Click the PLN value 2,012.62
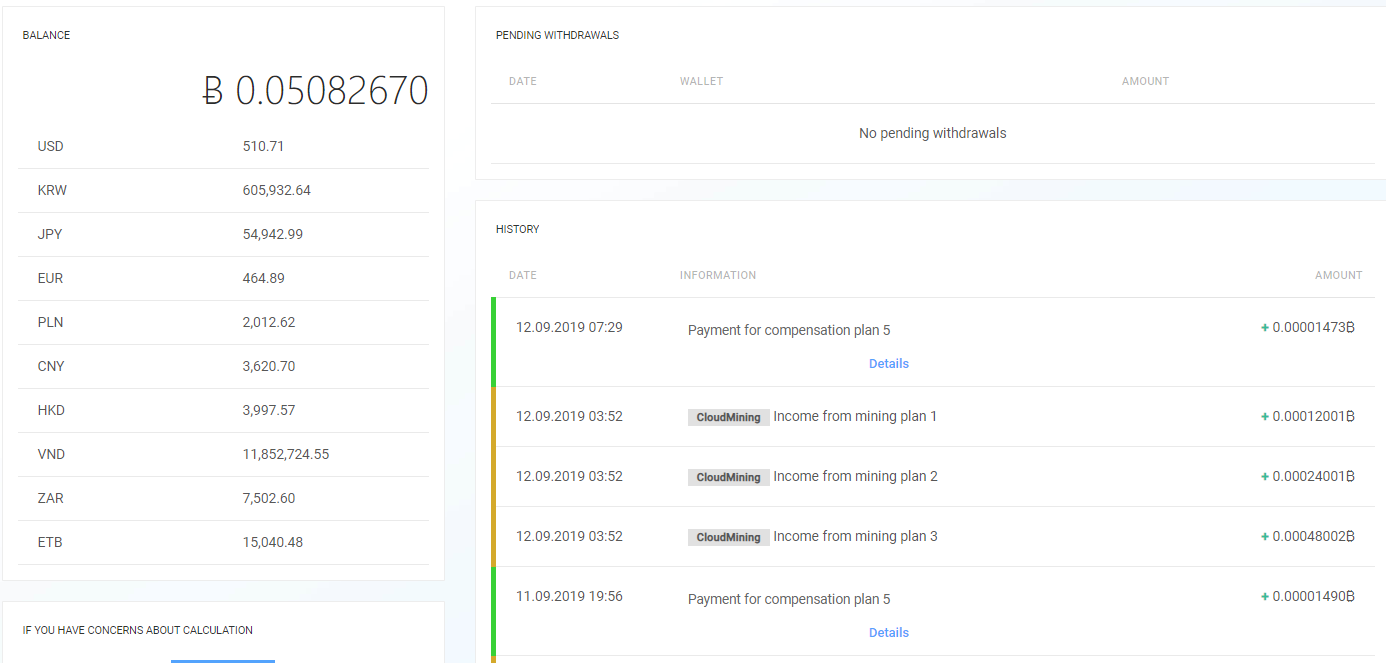1386x663 pixels. tap(268, 322)
